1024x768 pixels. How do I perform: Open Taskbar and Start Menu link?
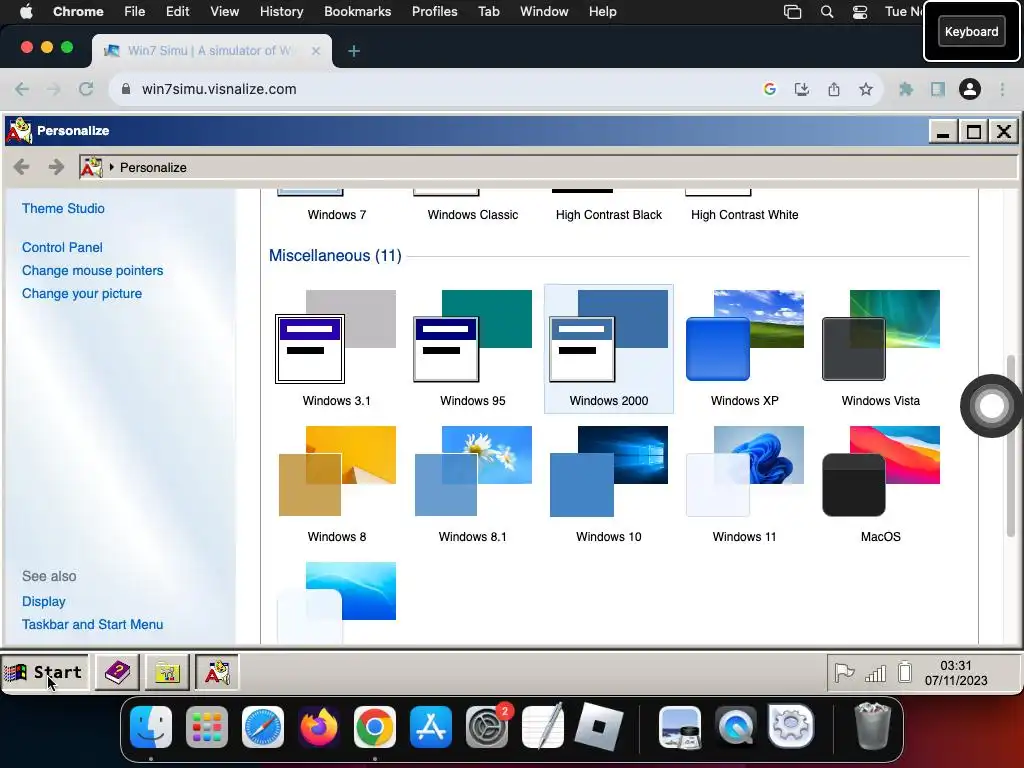[x=92, y=624]
